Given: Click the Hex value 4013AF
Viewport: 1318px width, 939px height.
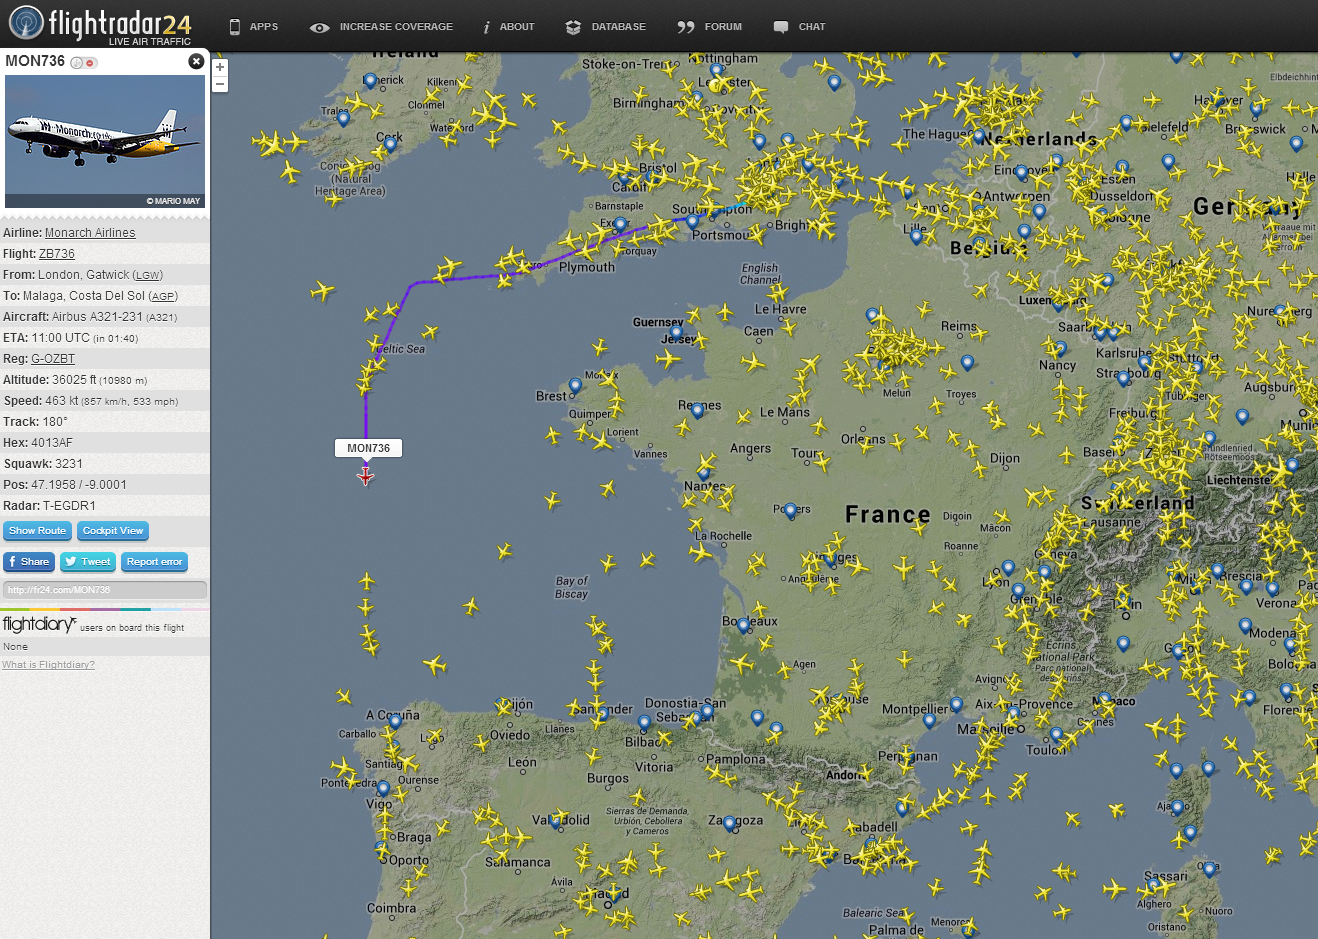Looking at the screenshot, I should pos(52,443).
